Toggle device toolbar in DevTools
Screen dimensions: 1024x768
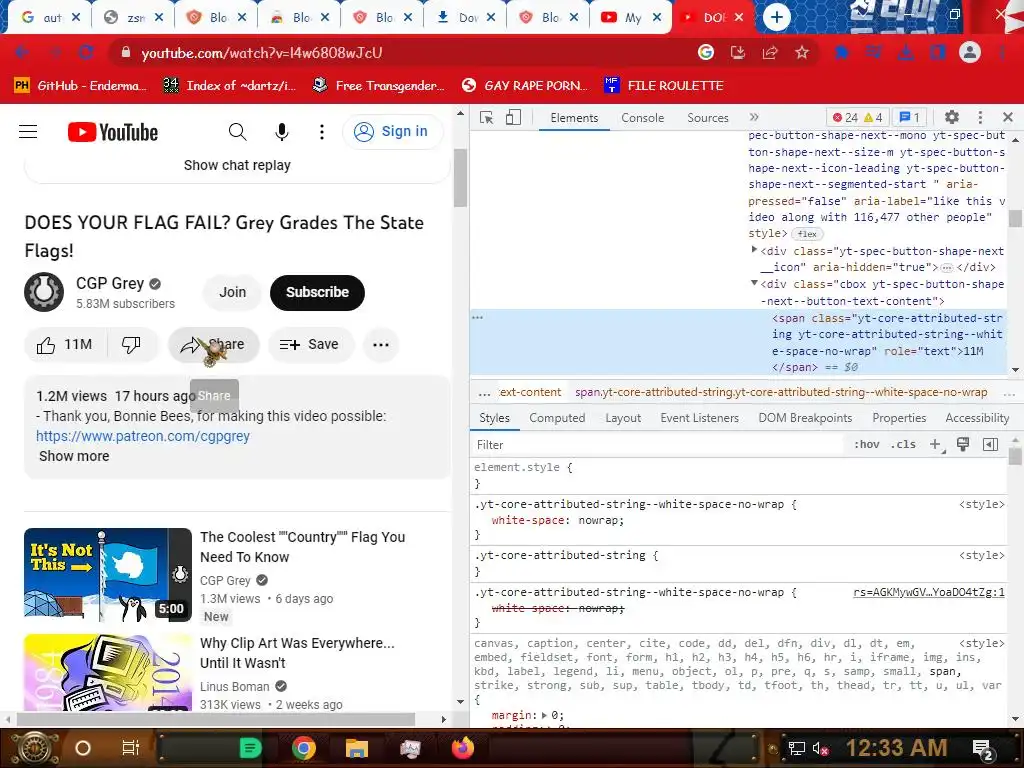point(513,118)
